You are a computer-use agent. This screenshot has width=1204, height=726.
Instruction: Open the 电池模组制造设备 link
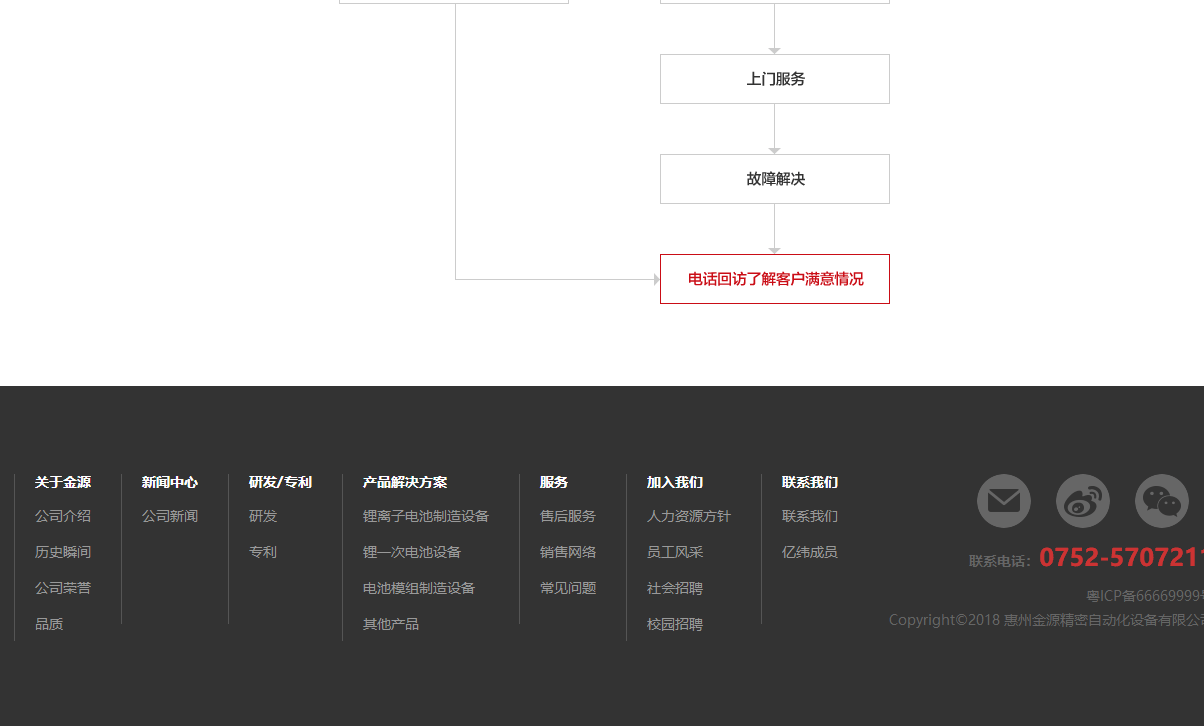[x=419, y=587]
